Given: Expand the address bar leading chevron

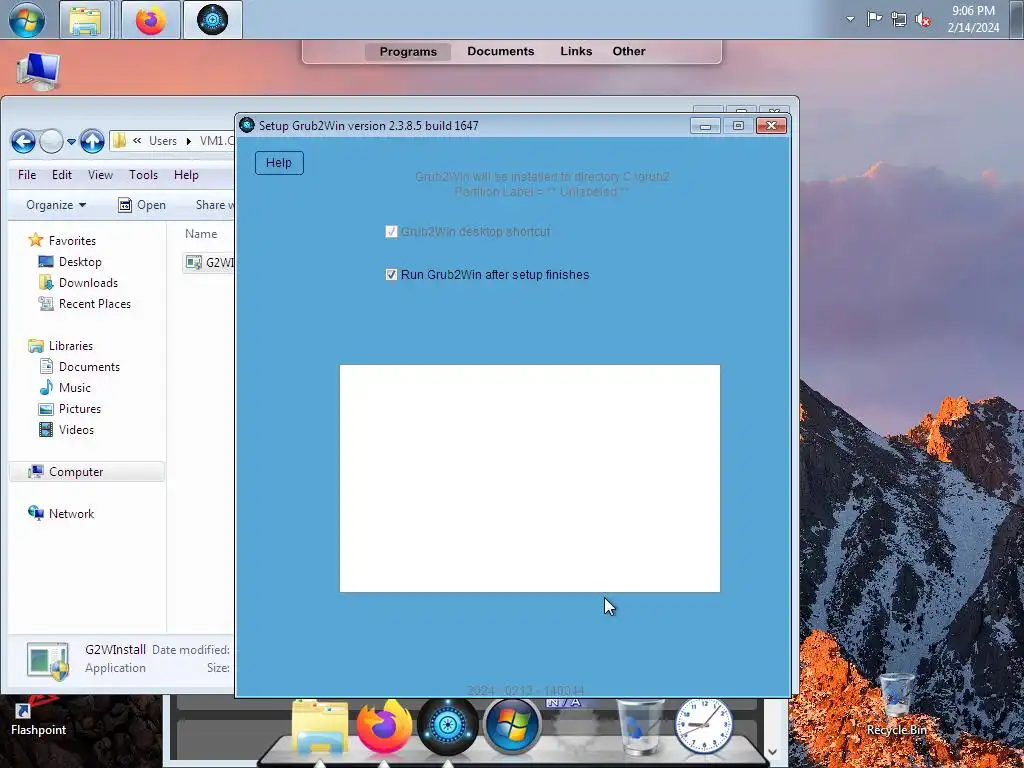Looking at the screenshot, I should (x=137, y=140).
